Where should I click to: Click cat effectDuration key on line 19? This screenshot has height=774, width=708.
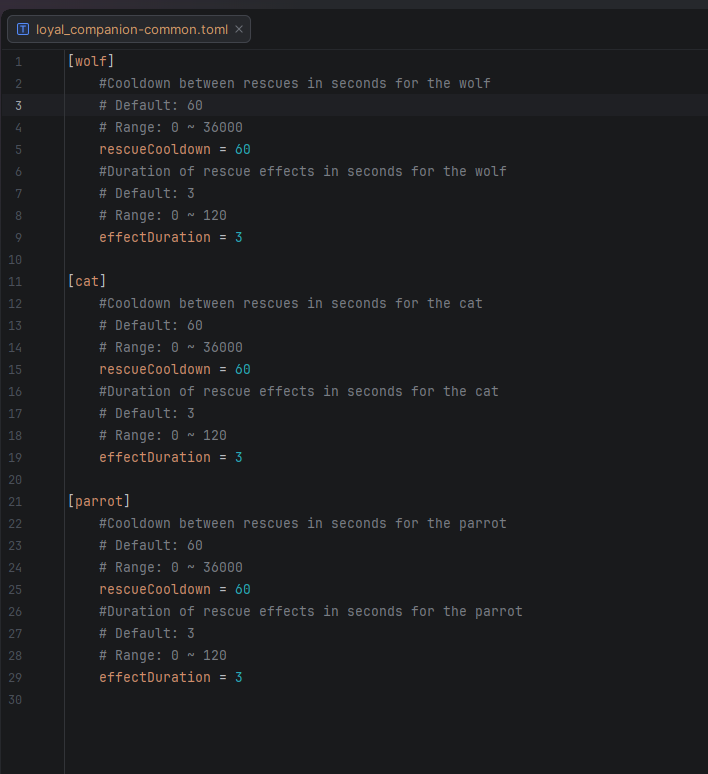coord(155,458)
